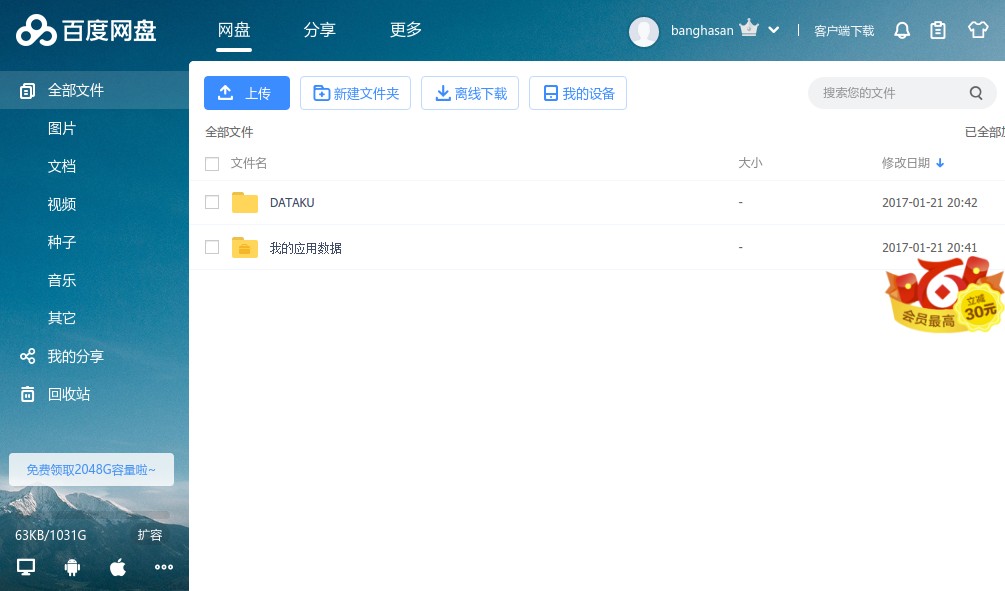1005x591 pixels.
Task: Click the Android download icon
Action: point(71,567)
